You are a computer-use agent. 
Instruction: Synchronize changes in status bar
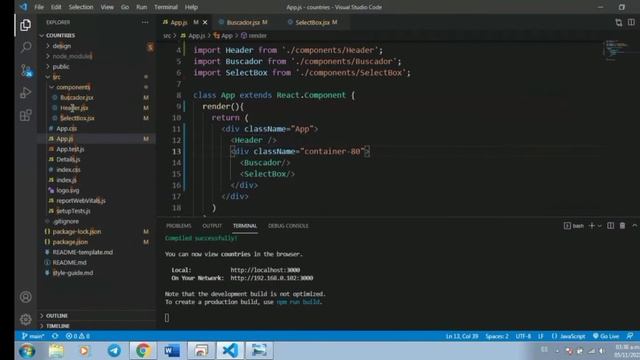(55, 336)
